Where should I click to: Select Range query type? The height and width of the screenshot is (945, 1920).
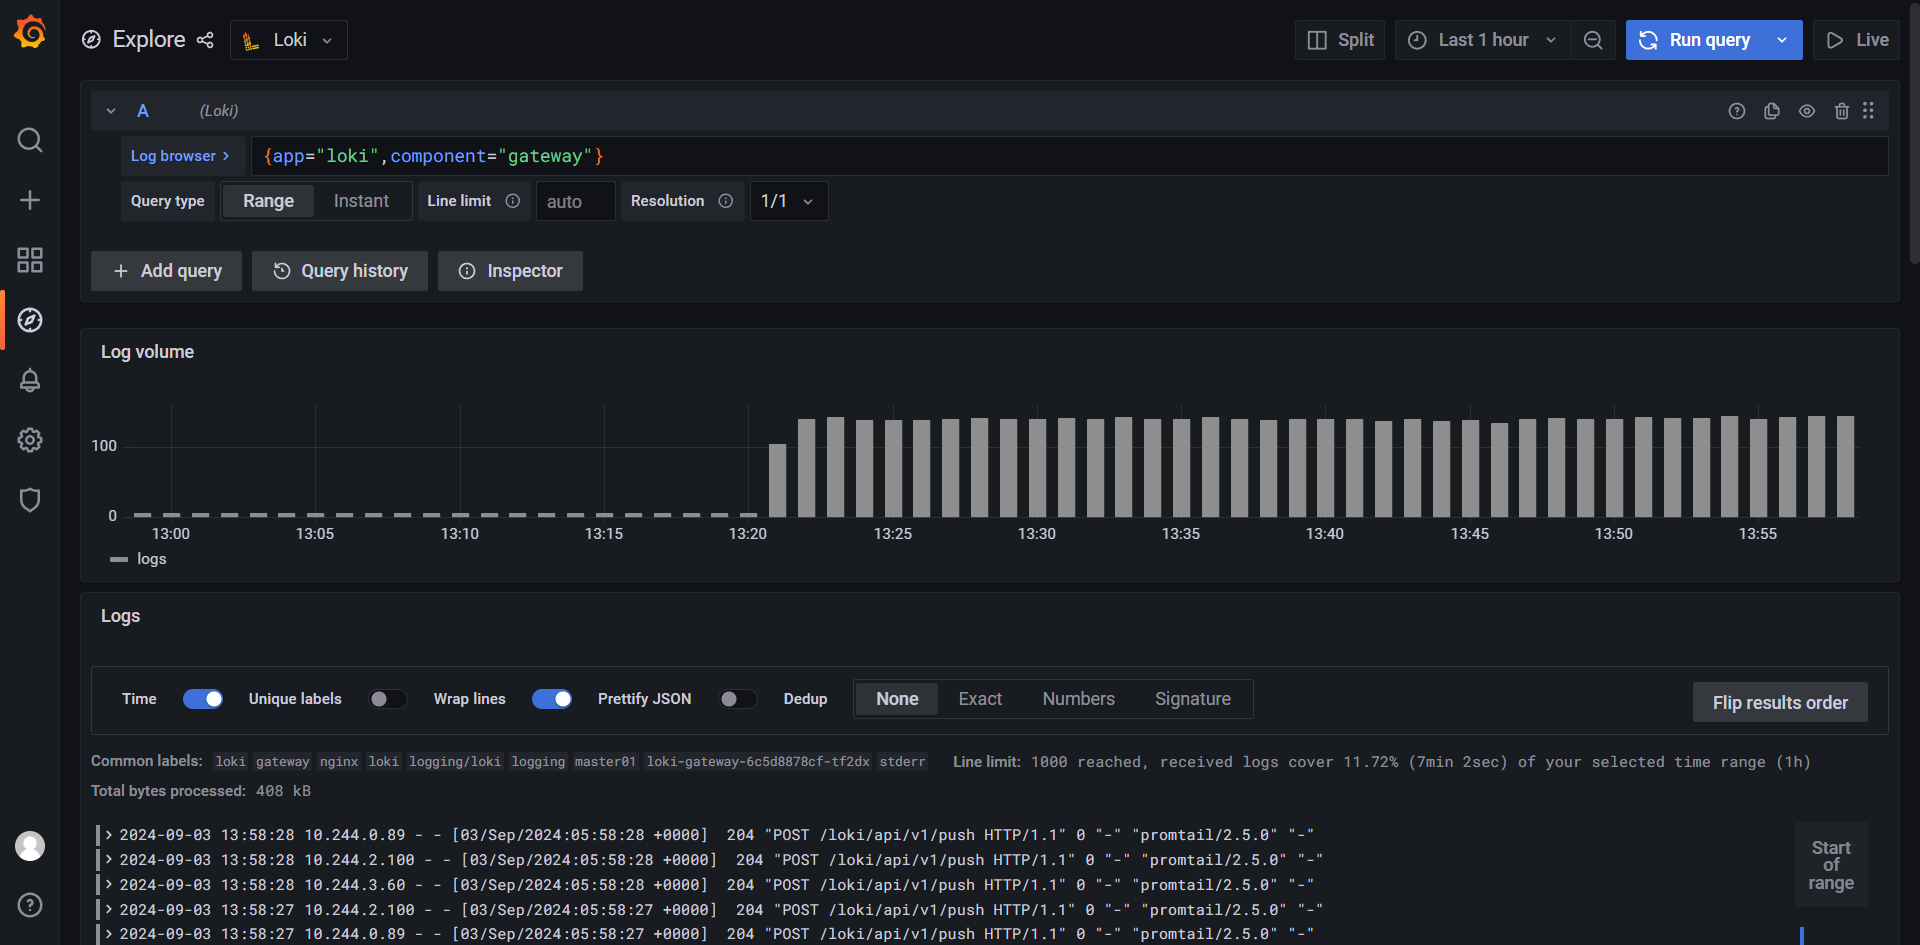coord(268,201)
